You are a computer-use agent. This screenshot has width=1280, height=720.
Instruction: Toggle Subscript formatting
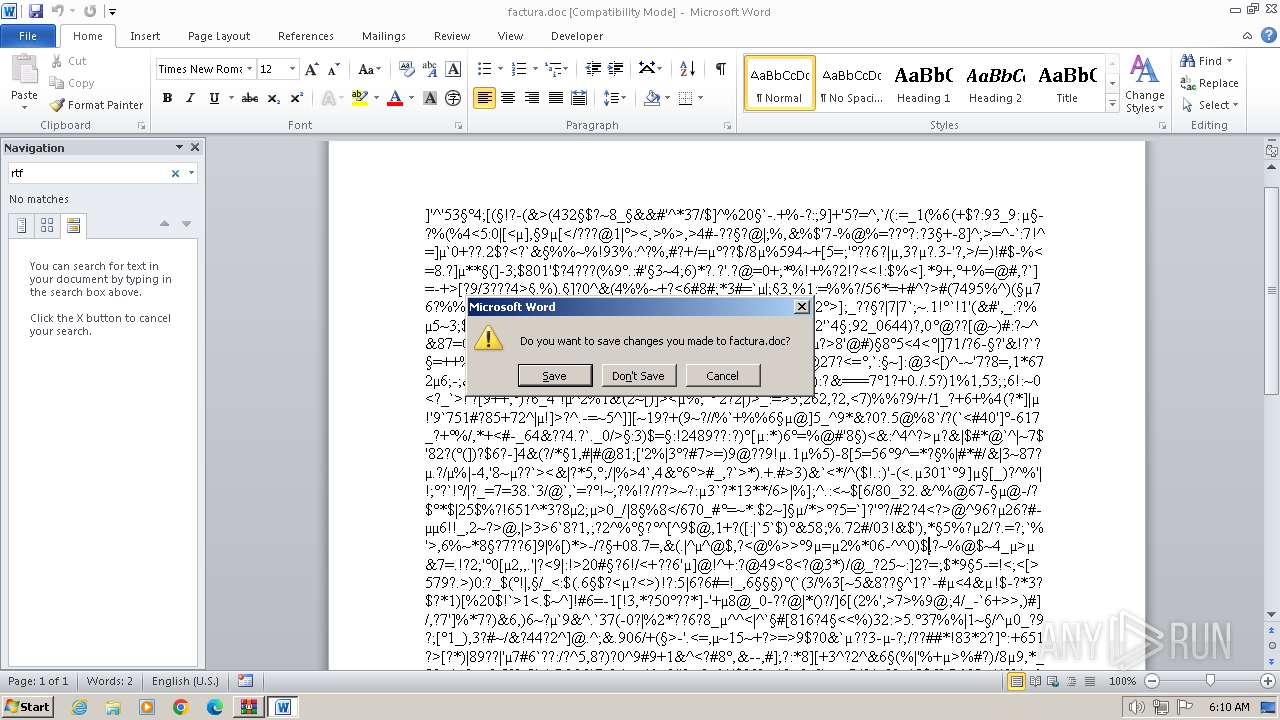point(274,98)
